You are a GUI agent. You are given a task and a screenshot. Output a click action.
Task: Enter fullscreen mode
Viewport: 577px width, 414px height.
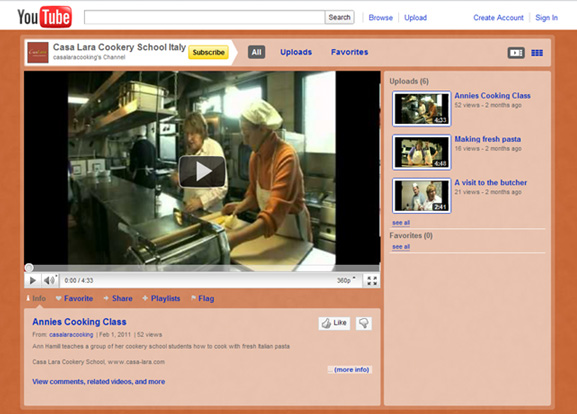click(372, 281)
